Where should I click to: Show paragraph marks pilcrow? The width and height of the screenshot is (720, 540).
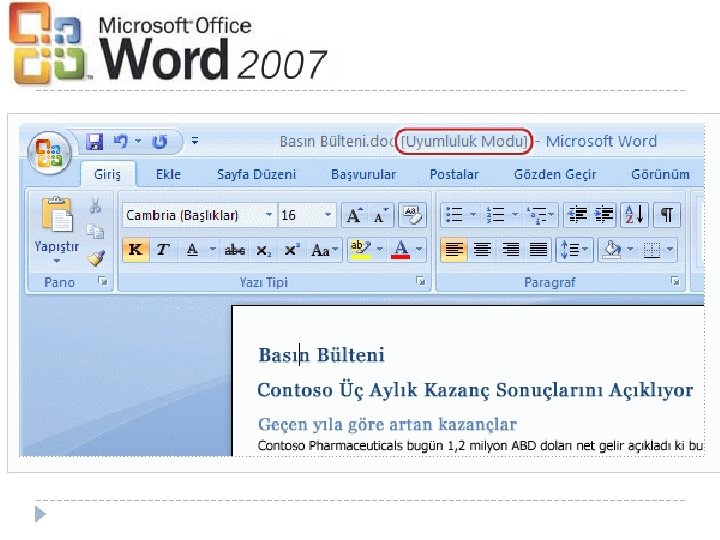point(666,214)
